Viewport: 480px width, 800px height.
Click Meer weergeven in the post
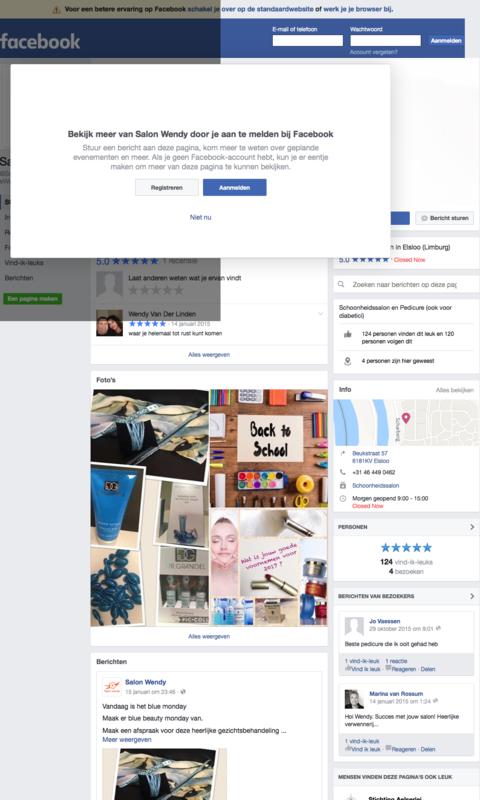click(127, 739)
